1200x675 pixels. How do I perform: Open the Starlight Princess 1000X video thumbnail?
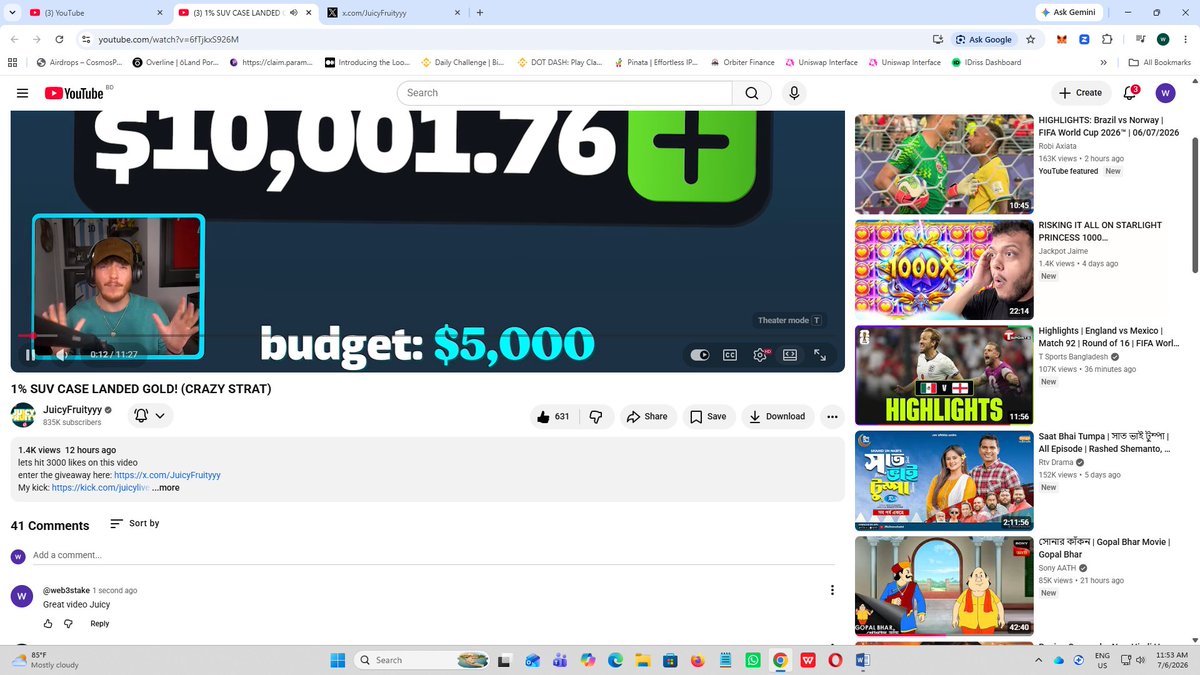tap(944, 270)
